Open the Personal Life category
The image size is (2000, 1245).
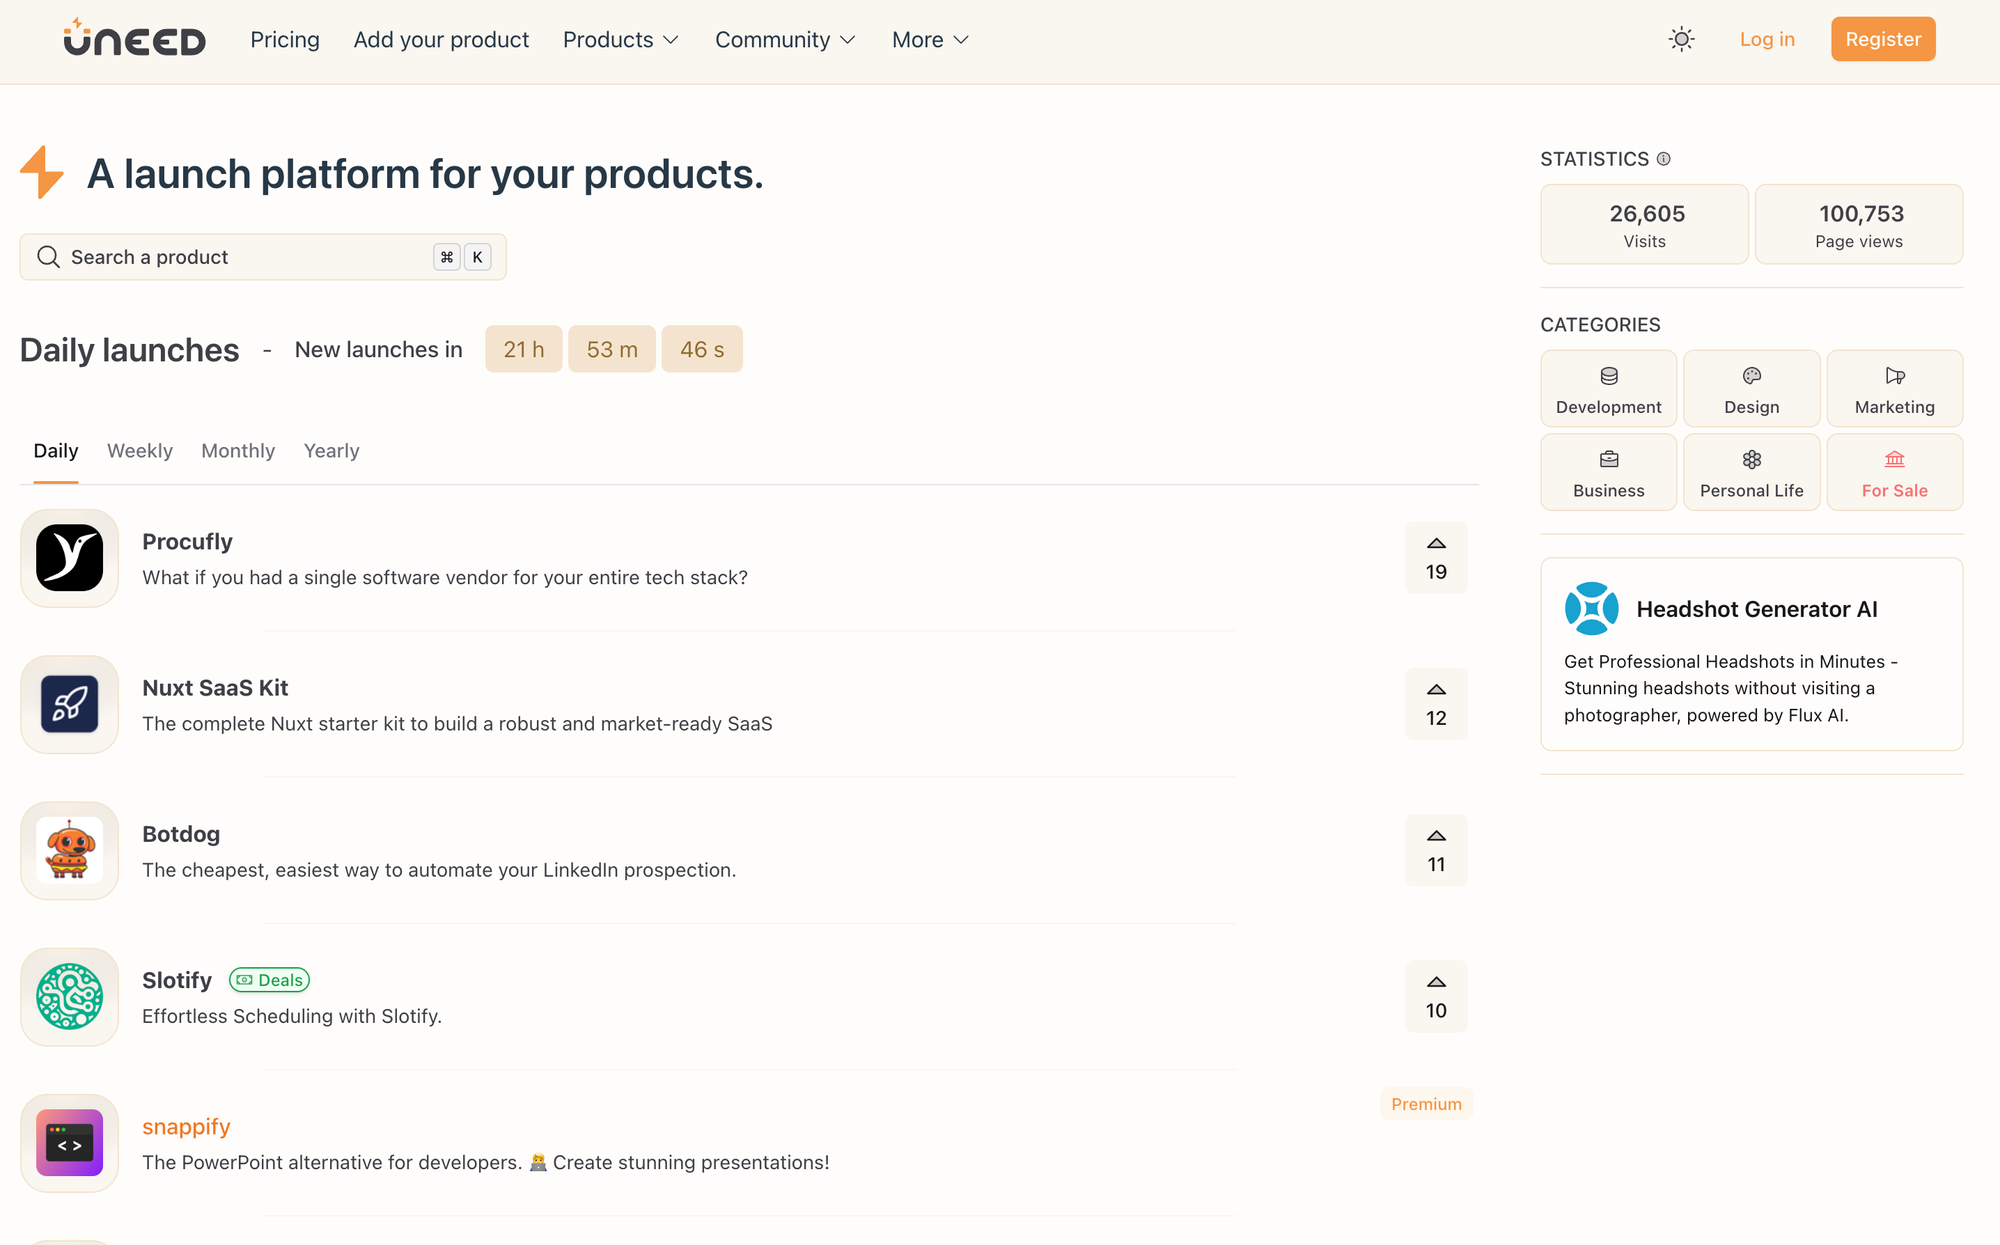1752,472
